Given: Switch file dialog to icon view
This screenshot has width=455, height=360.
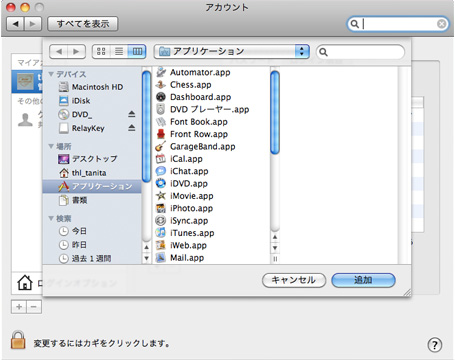Looking at the screenshot, I should click(x=101, y=51).
